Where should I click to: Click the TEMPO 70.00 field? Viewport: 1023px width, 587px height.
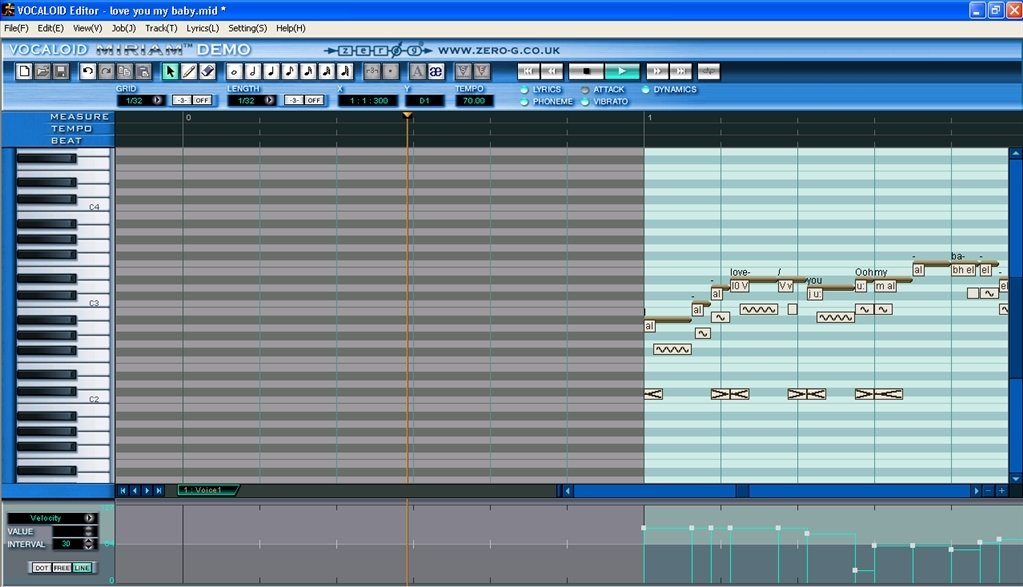(x=474, y=100)
